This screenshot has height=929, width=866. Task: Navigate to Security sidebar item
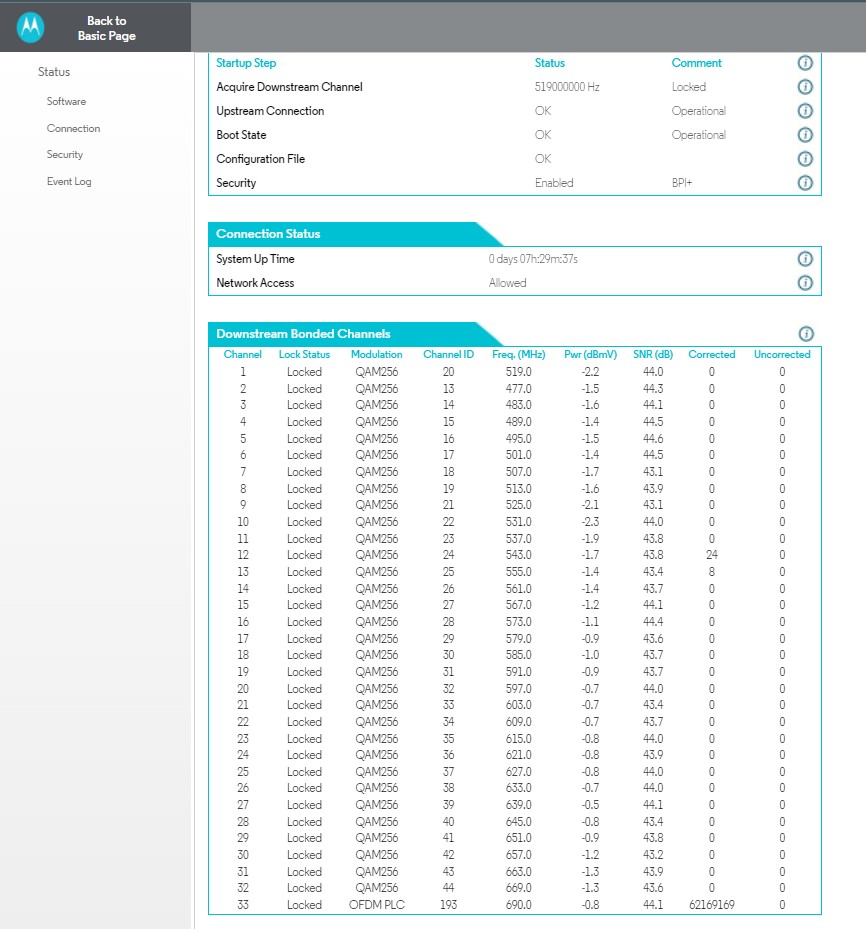[x=65, y=155]
